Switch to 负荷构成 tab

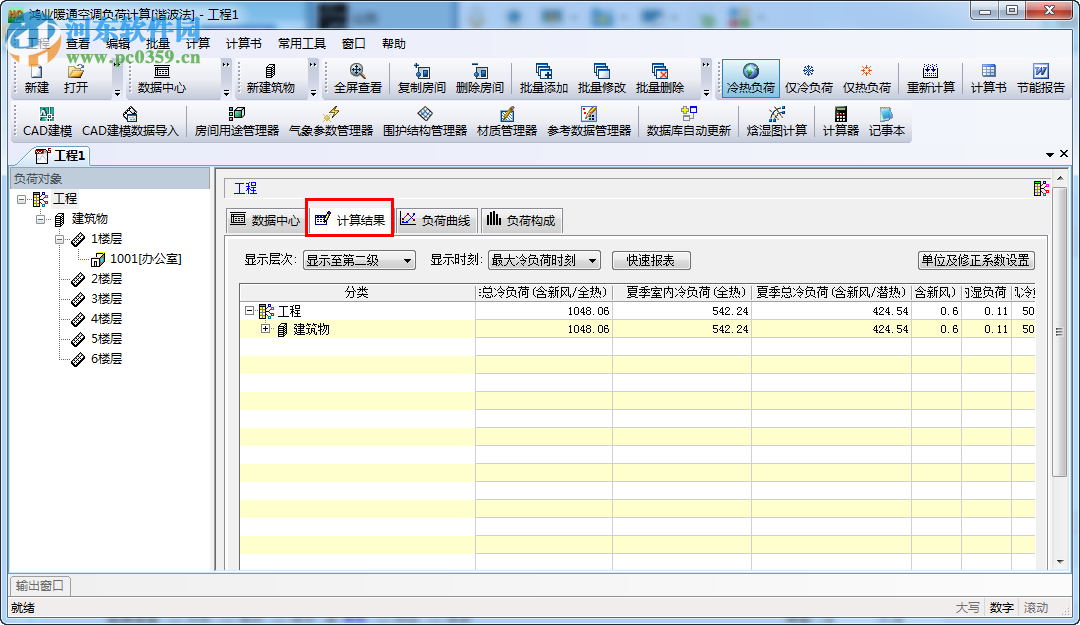tap(521, 220)
